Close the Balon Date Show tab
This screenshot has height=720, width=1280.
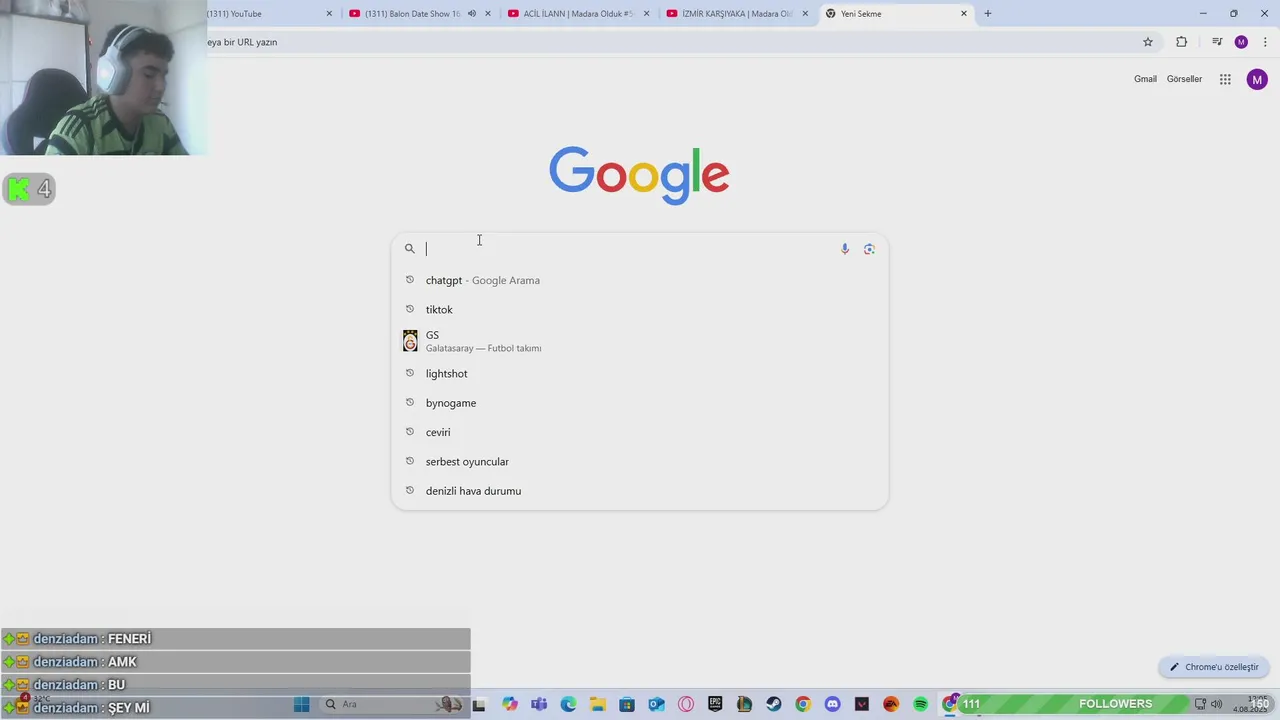click(488, 14)
